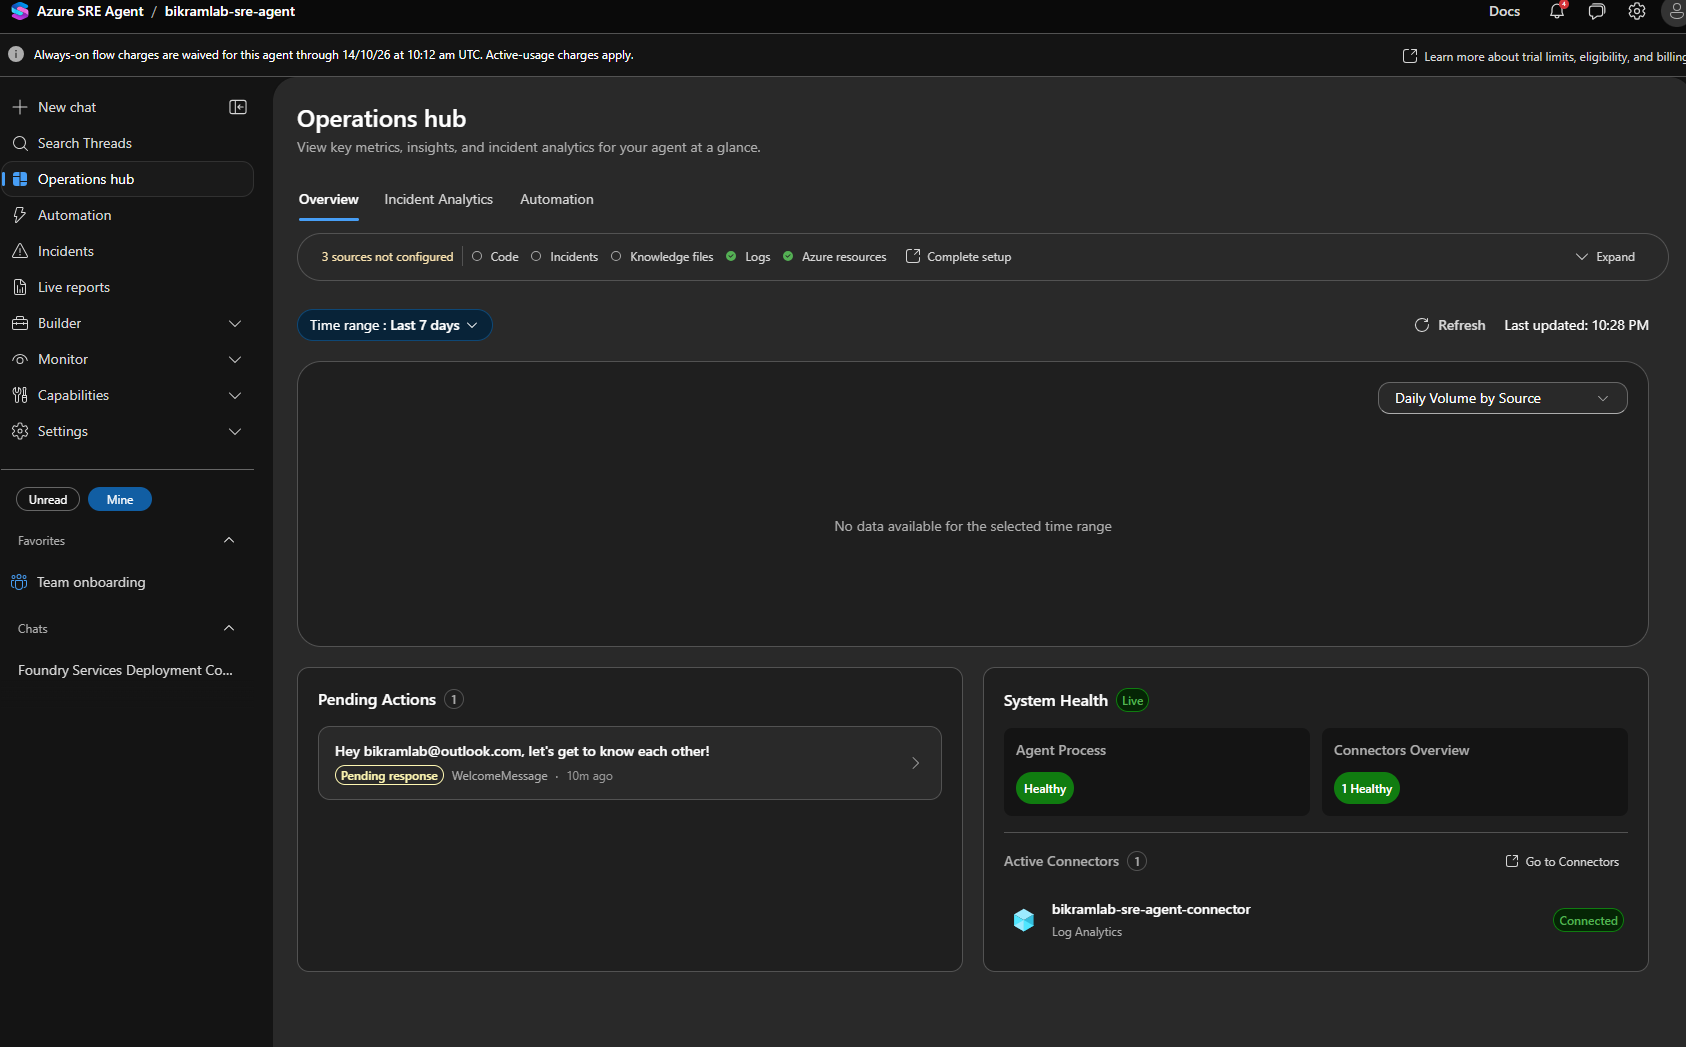Collapse the Chats section
The width and height of the screenshot is (1686, 1047).
point(229,628)
